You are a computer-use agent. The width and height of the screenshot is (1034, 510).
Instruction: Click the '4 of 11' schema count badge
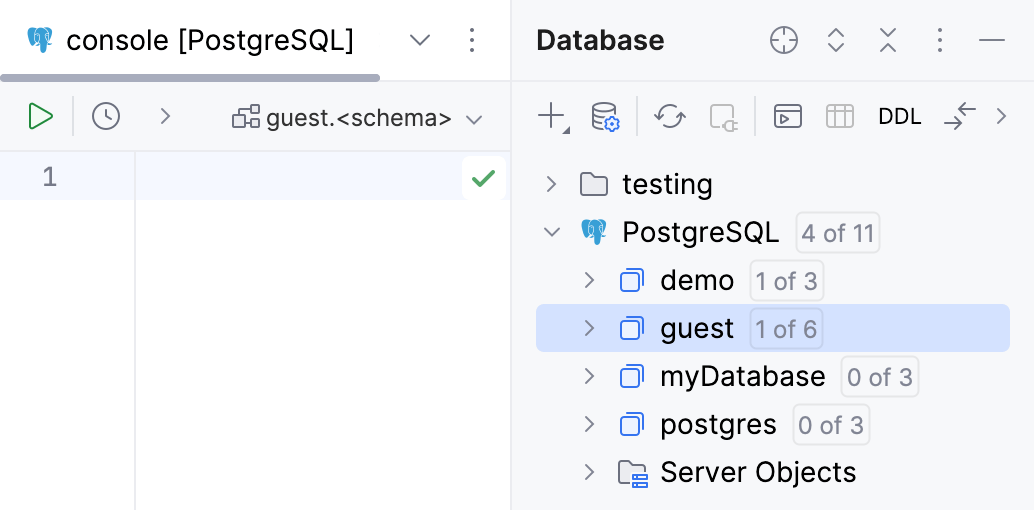(838, 233)
